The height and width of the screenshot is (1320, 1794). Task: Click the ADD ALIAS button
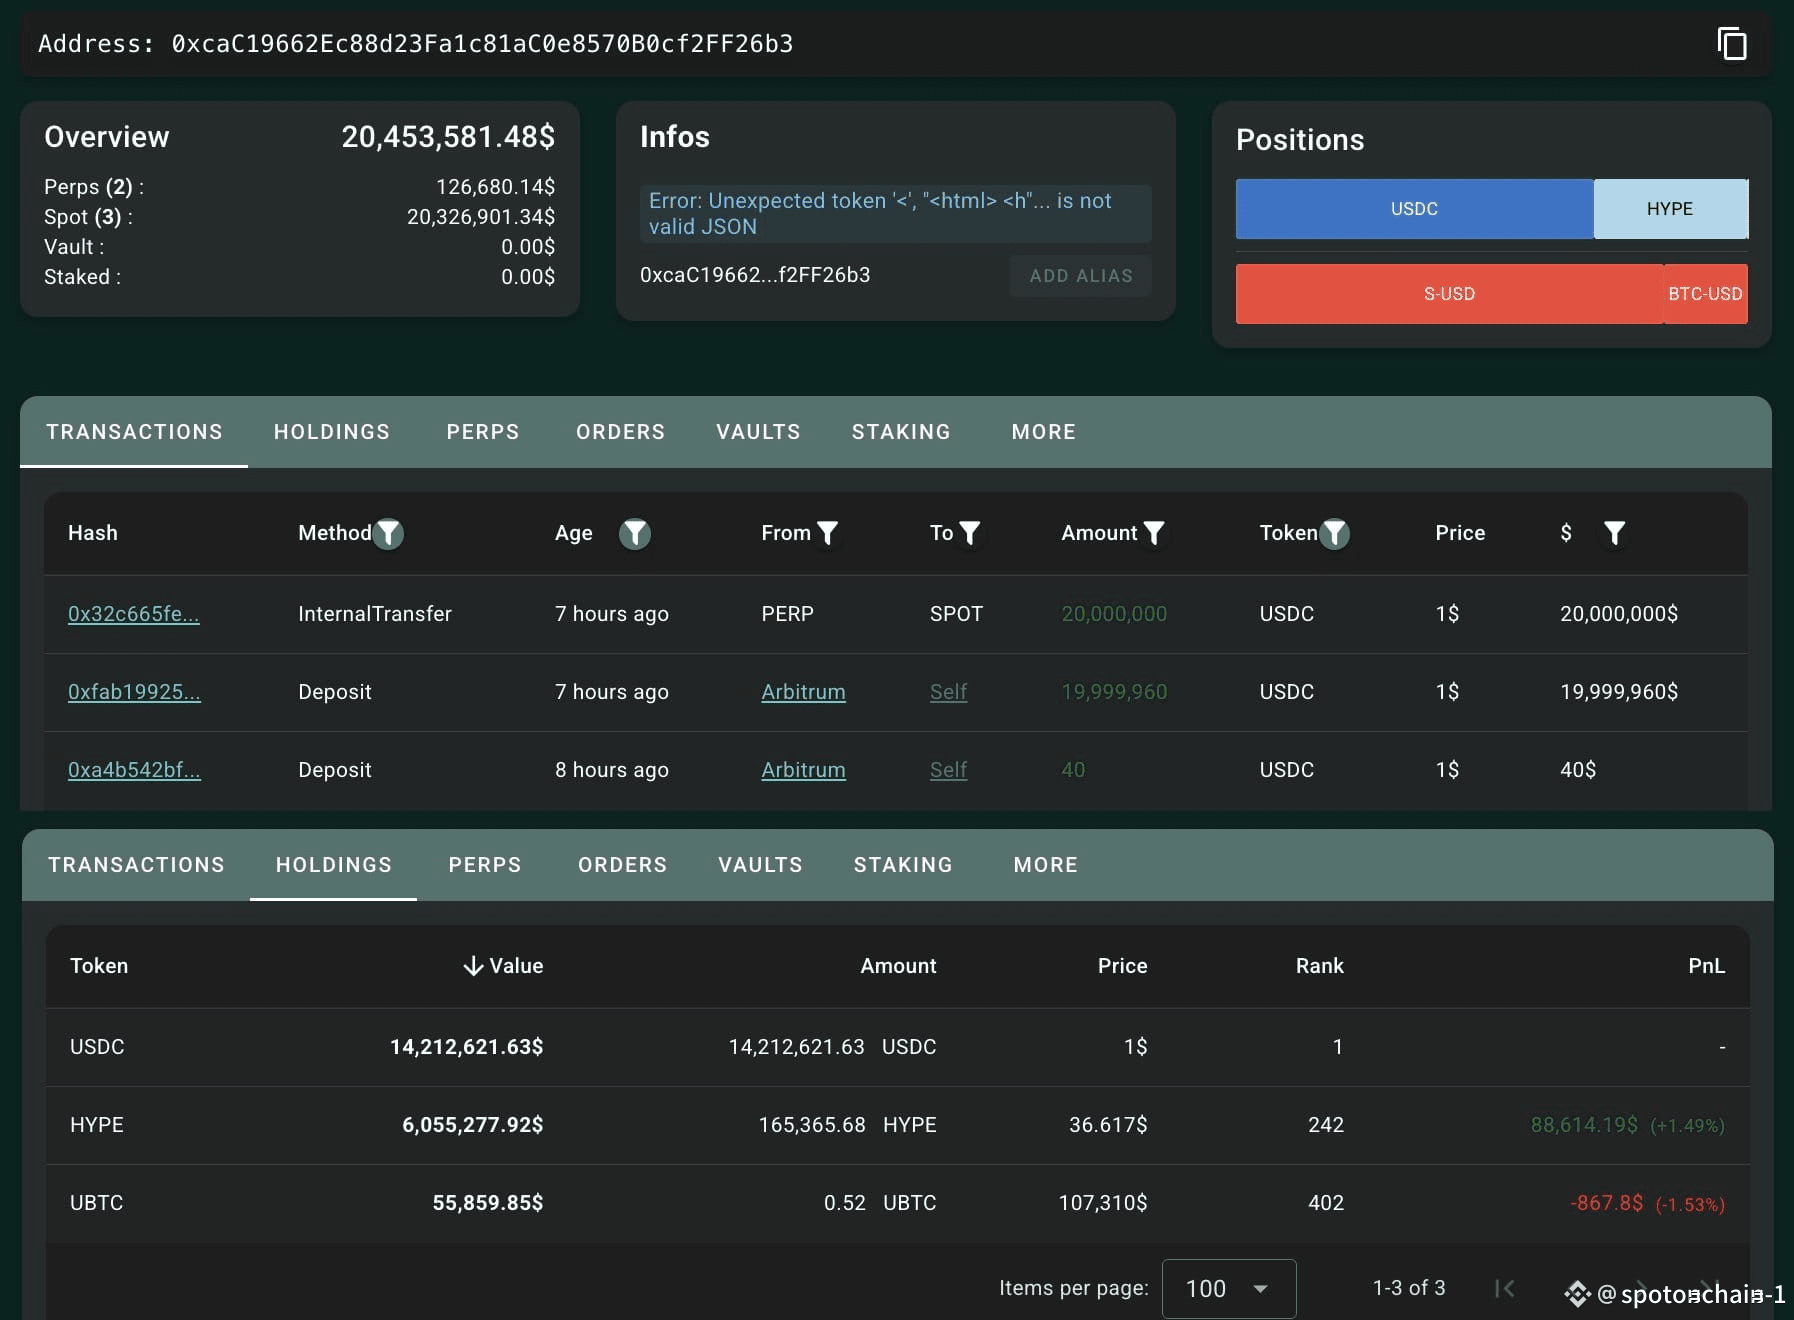[x=1081, y=276]
